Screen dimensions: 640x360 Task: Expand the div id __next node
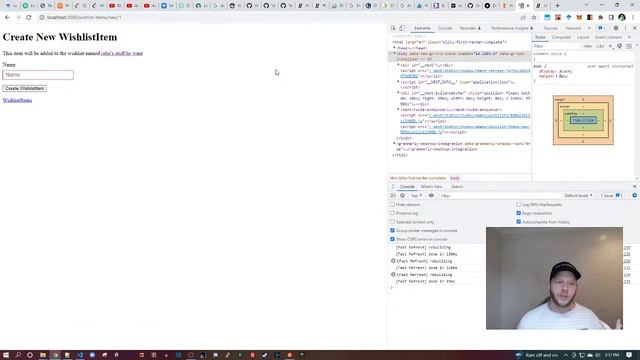(398, 65)
